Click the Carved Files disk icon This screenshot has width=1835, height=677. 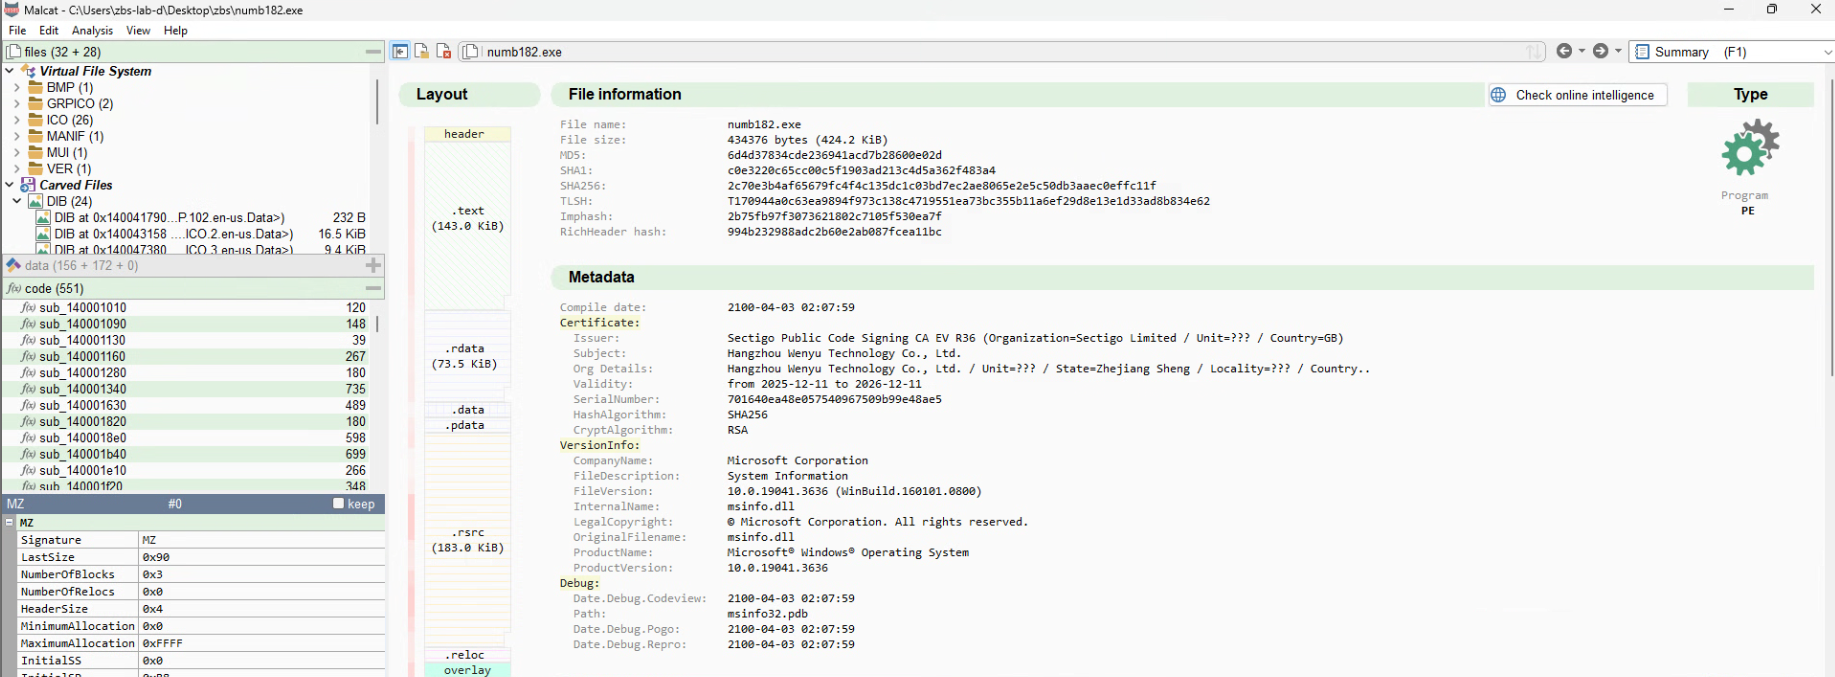click(28, 185)
